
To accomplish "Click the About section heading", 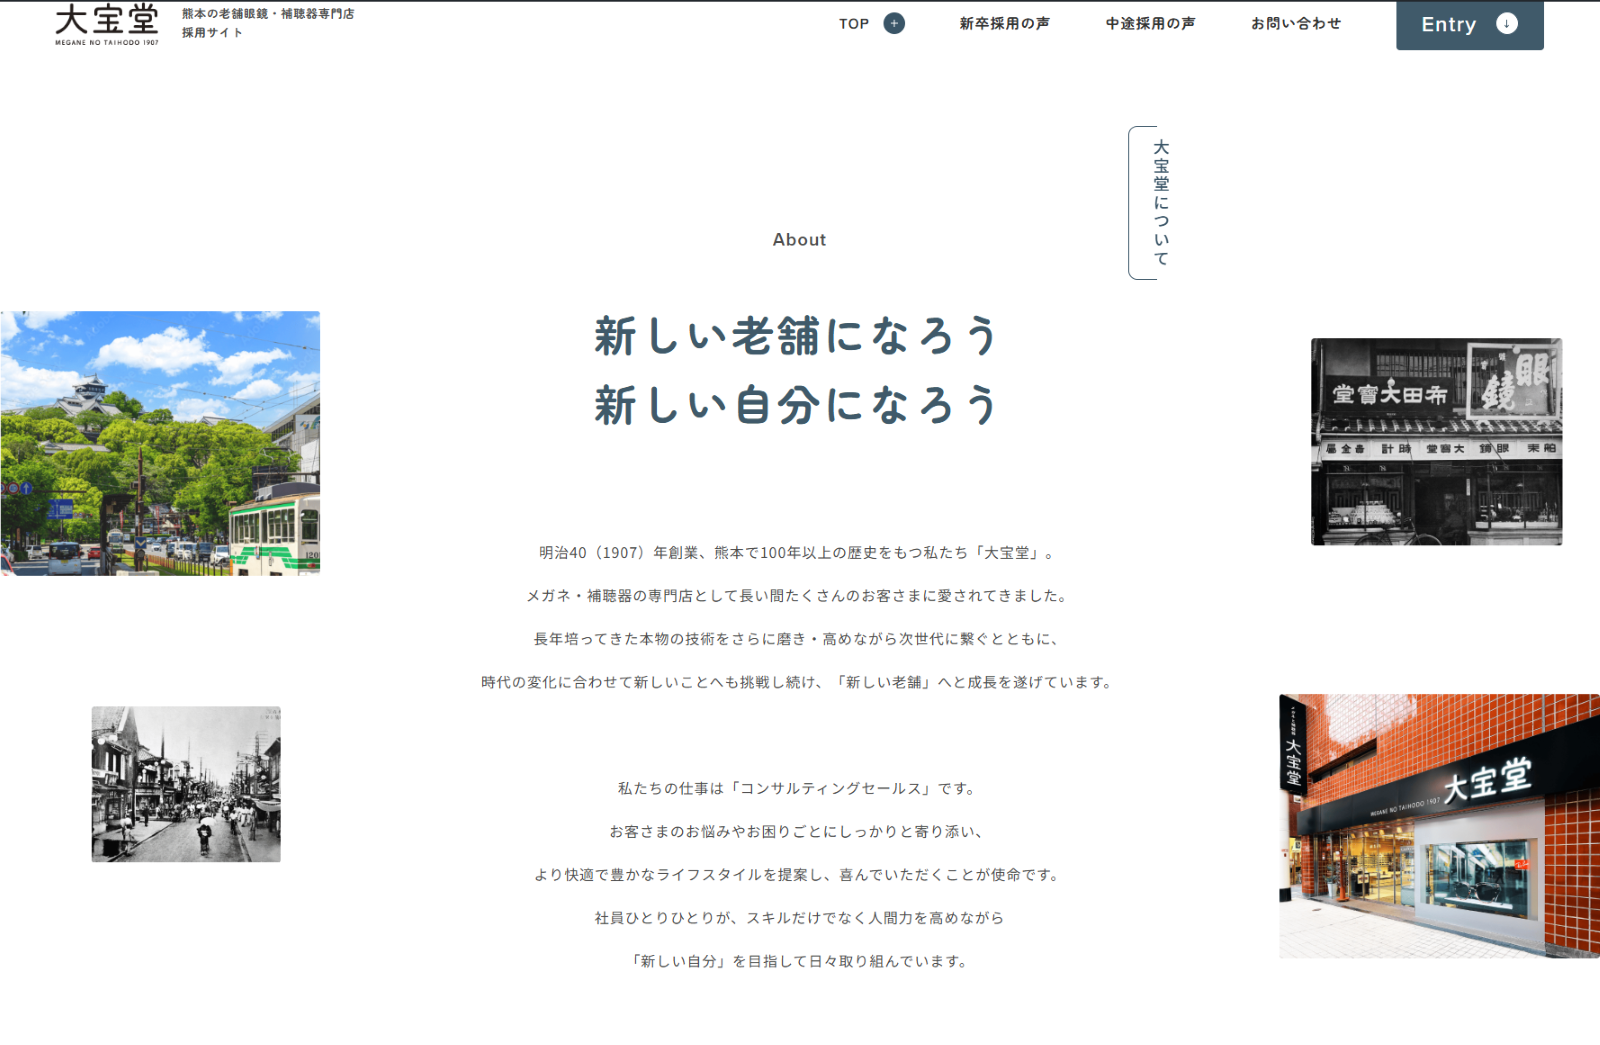I will (x=798, y=239).
